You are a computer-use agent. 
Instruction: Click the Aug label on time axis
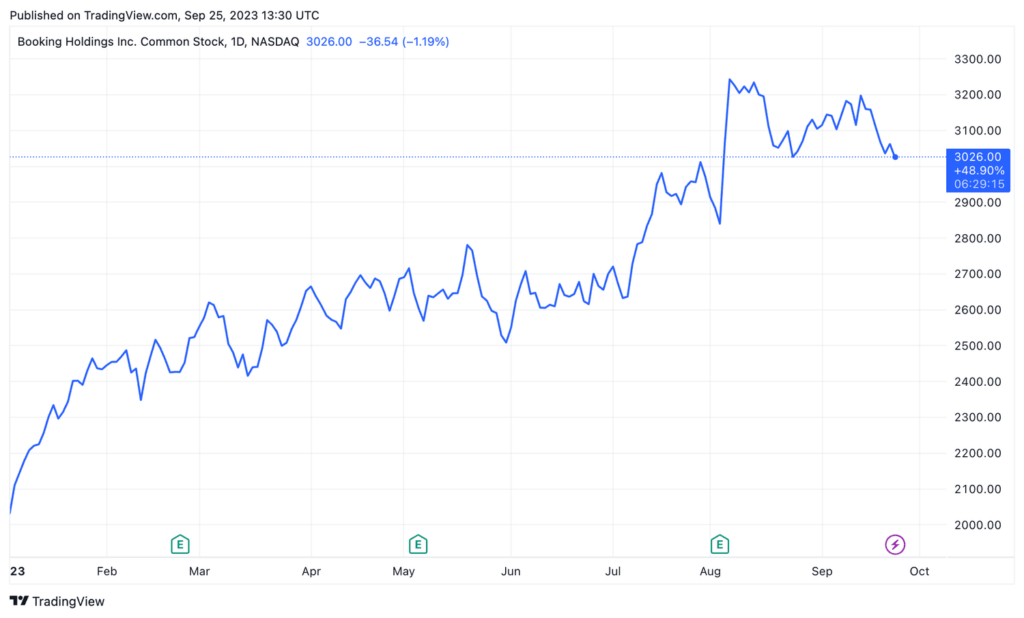tap(711, 572)
